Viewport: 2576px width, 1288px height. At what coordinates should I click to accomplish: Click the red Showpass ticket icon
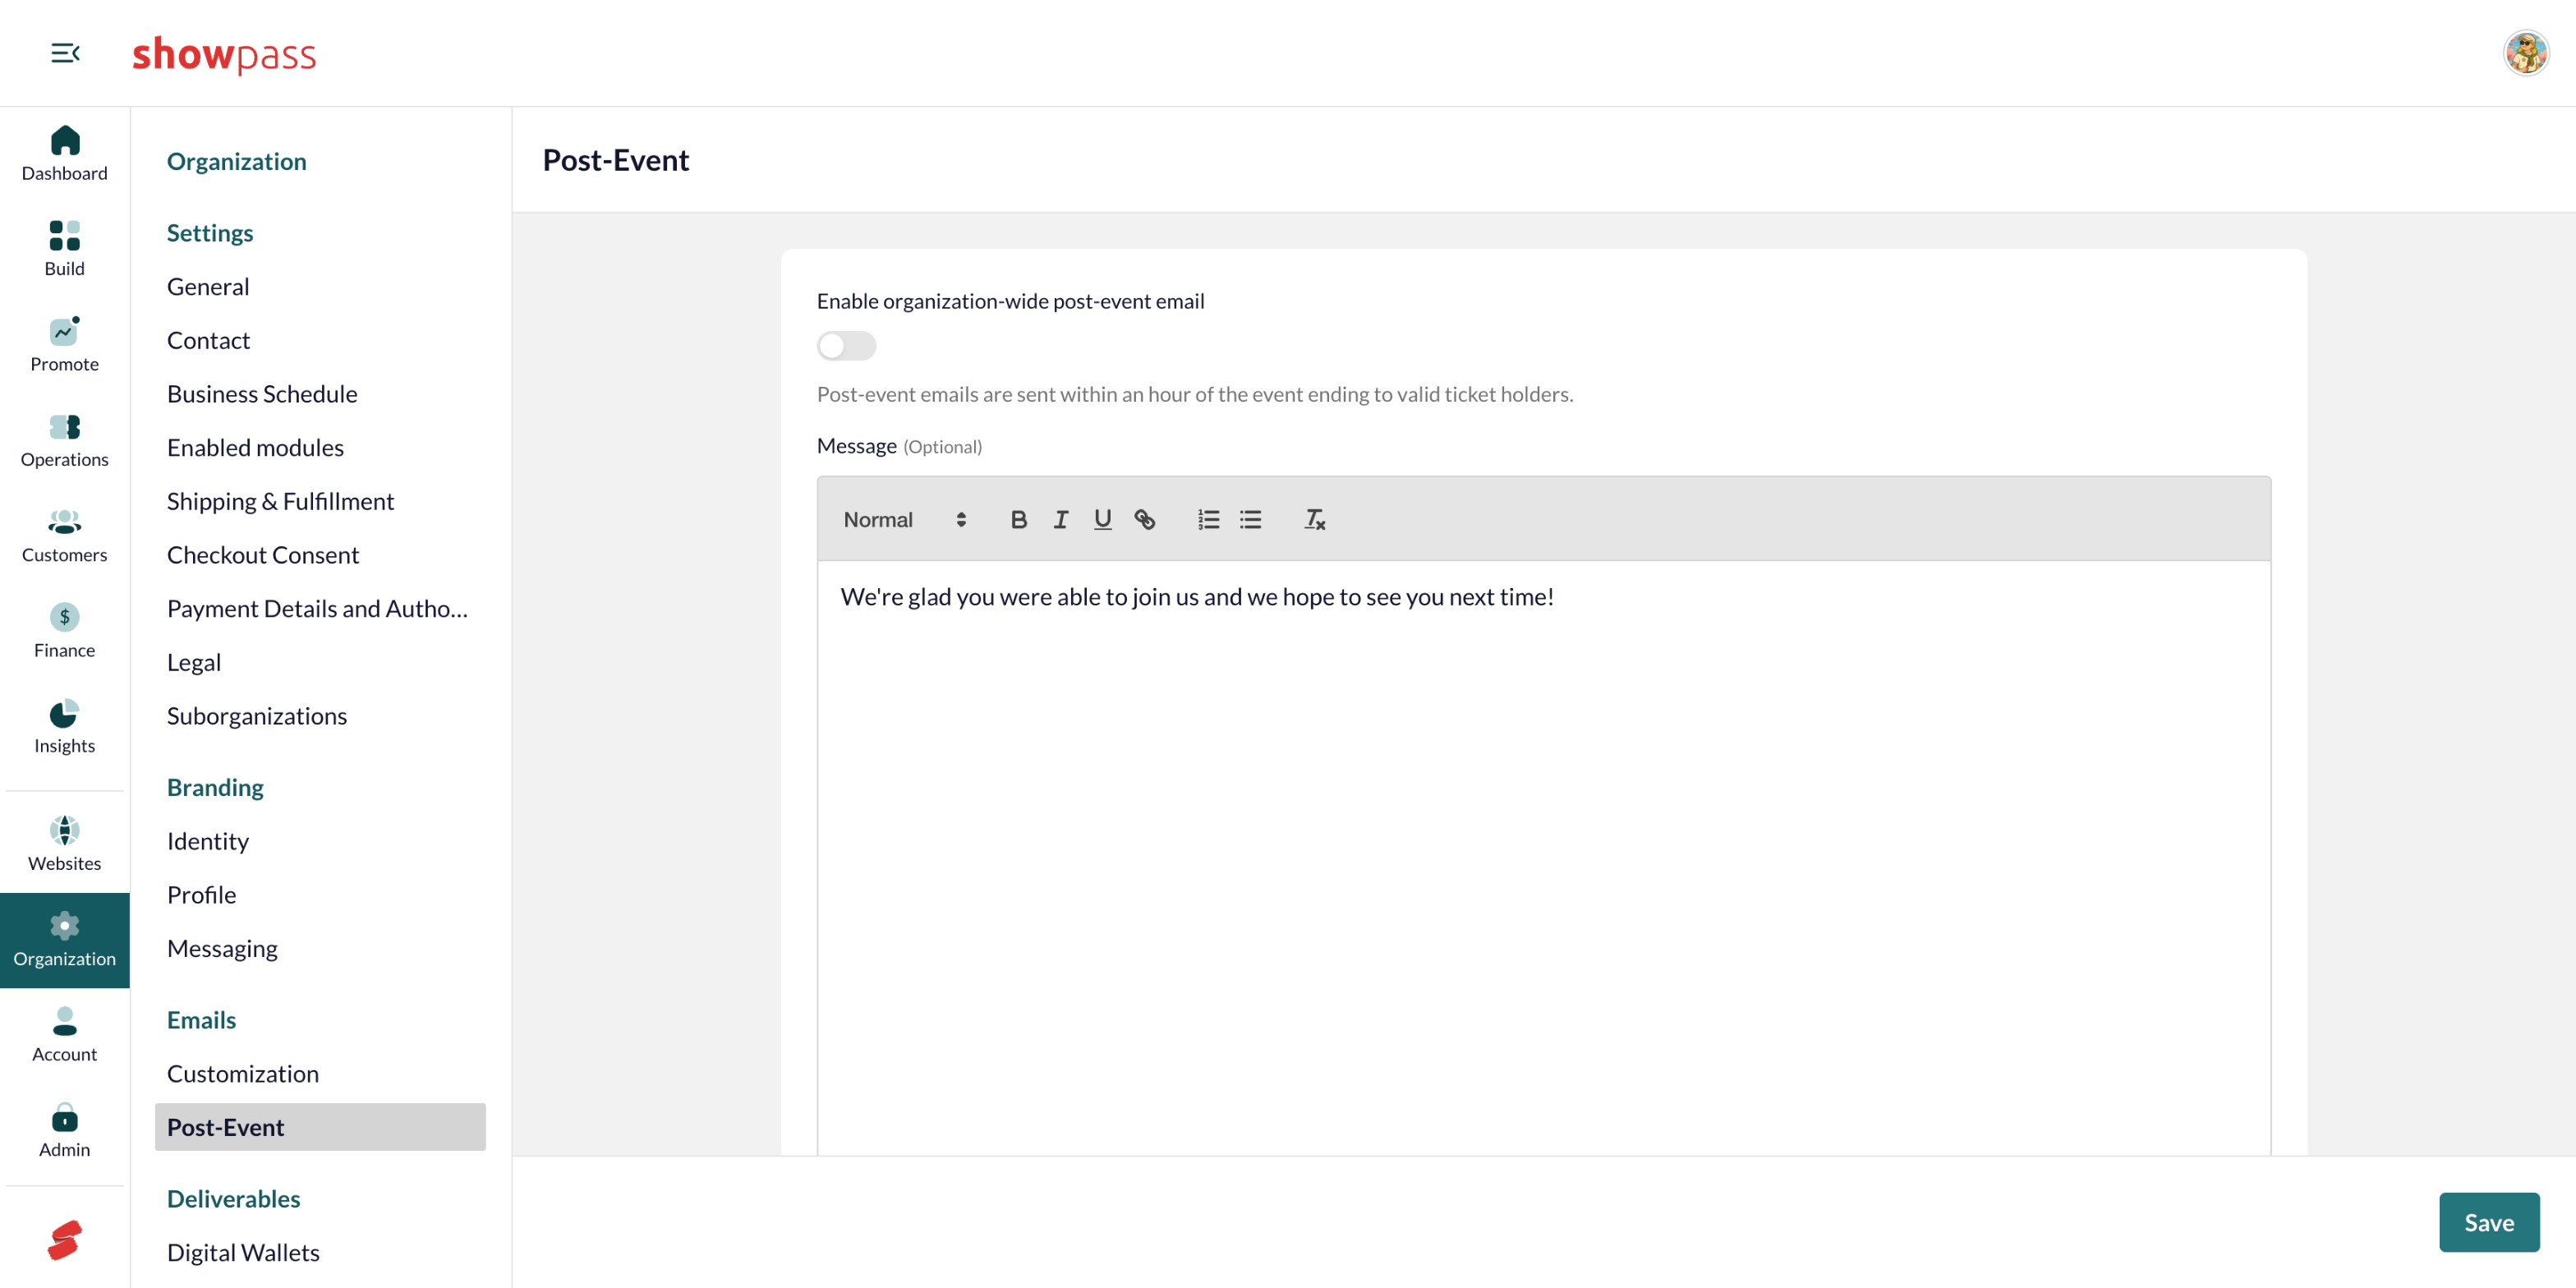point(65,1240)
